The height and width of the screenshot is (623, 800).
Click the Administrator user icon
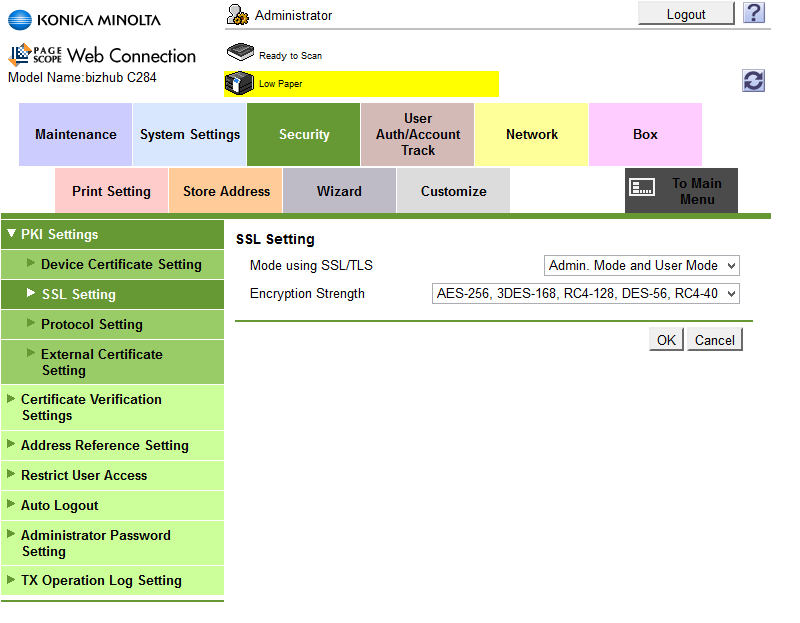(x=237, y=14)
